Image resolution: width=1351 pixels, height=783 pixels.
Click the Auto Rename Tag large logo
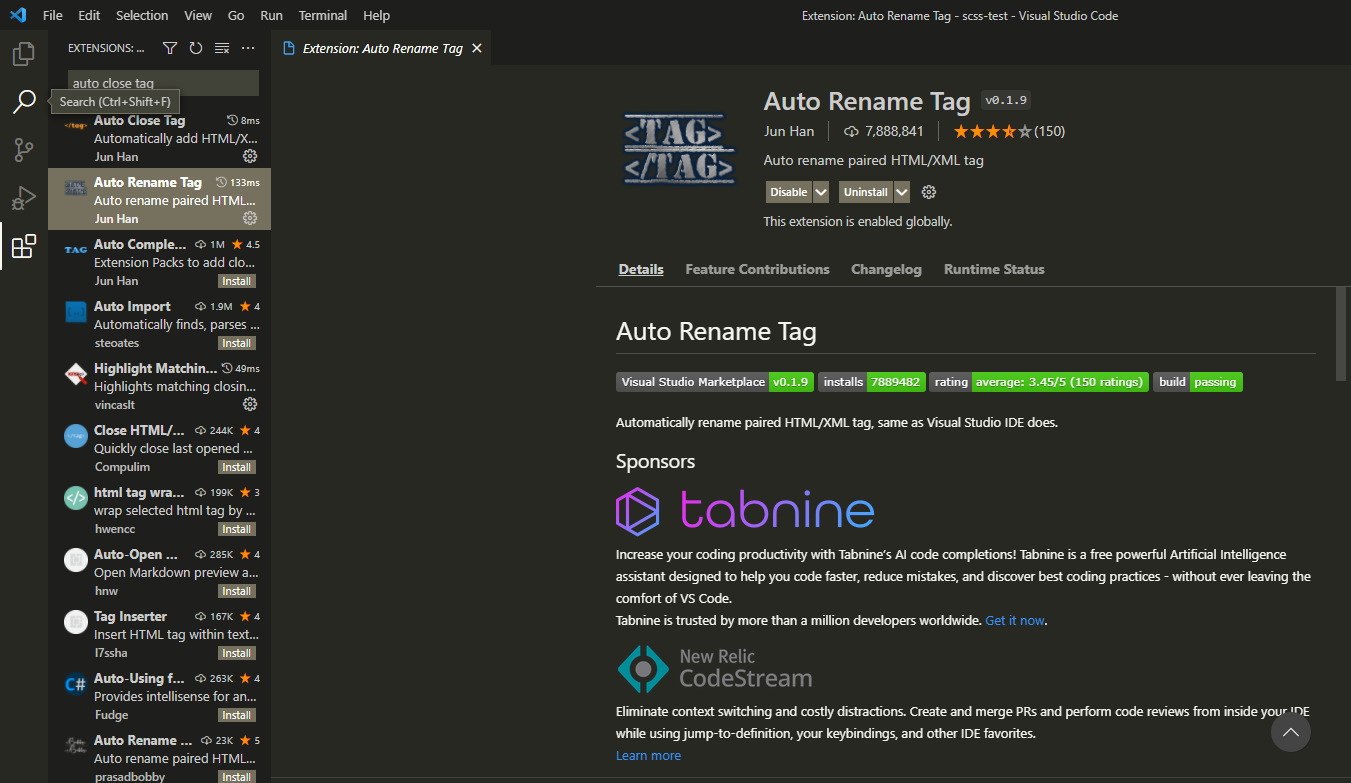point(679,149)
